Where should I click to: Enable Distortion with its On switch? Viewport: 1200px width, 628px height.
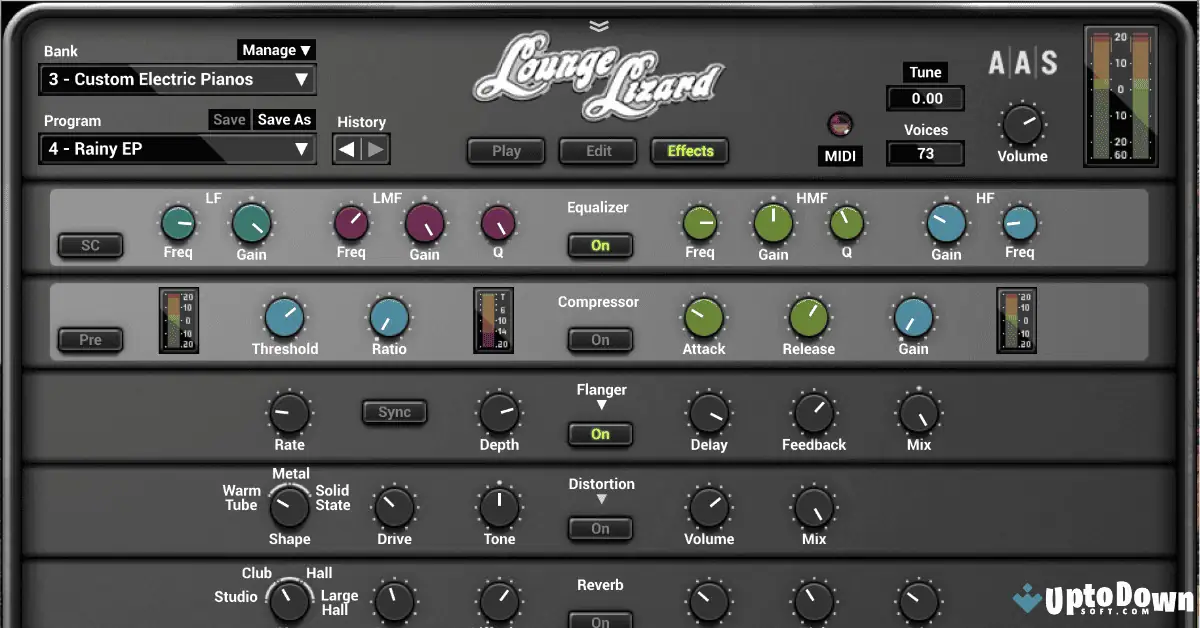click(600, 528)
